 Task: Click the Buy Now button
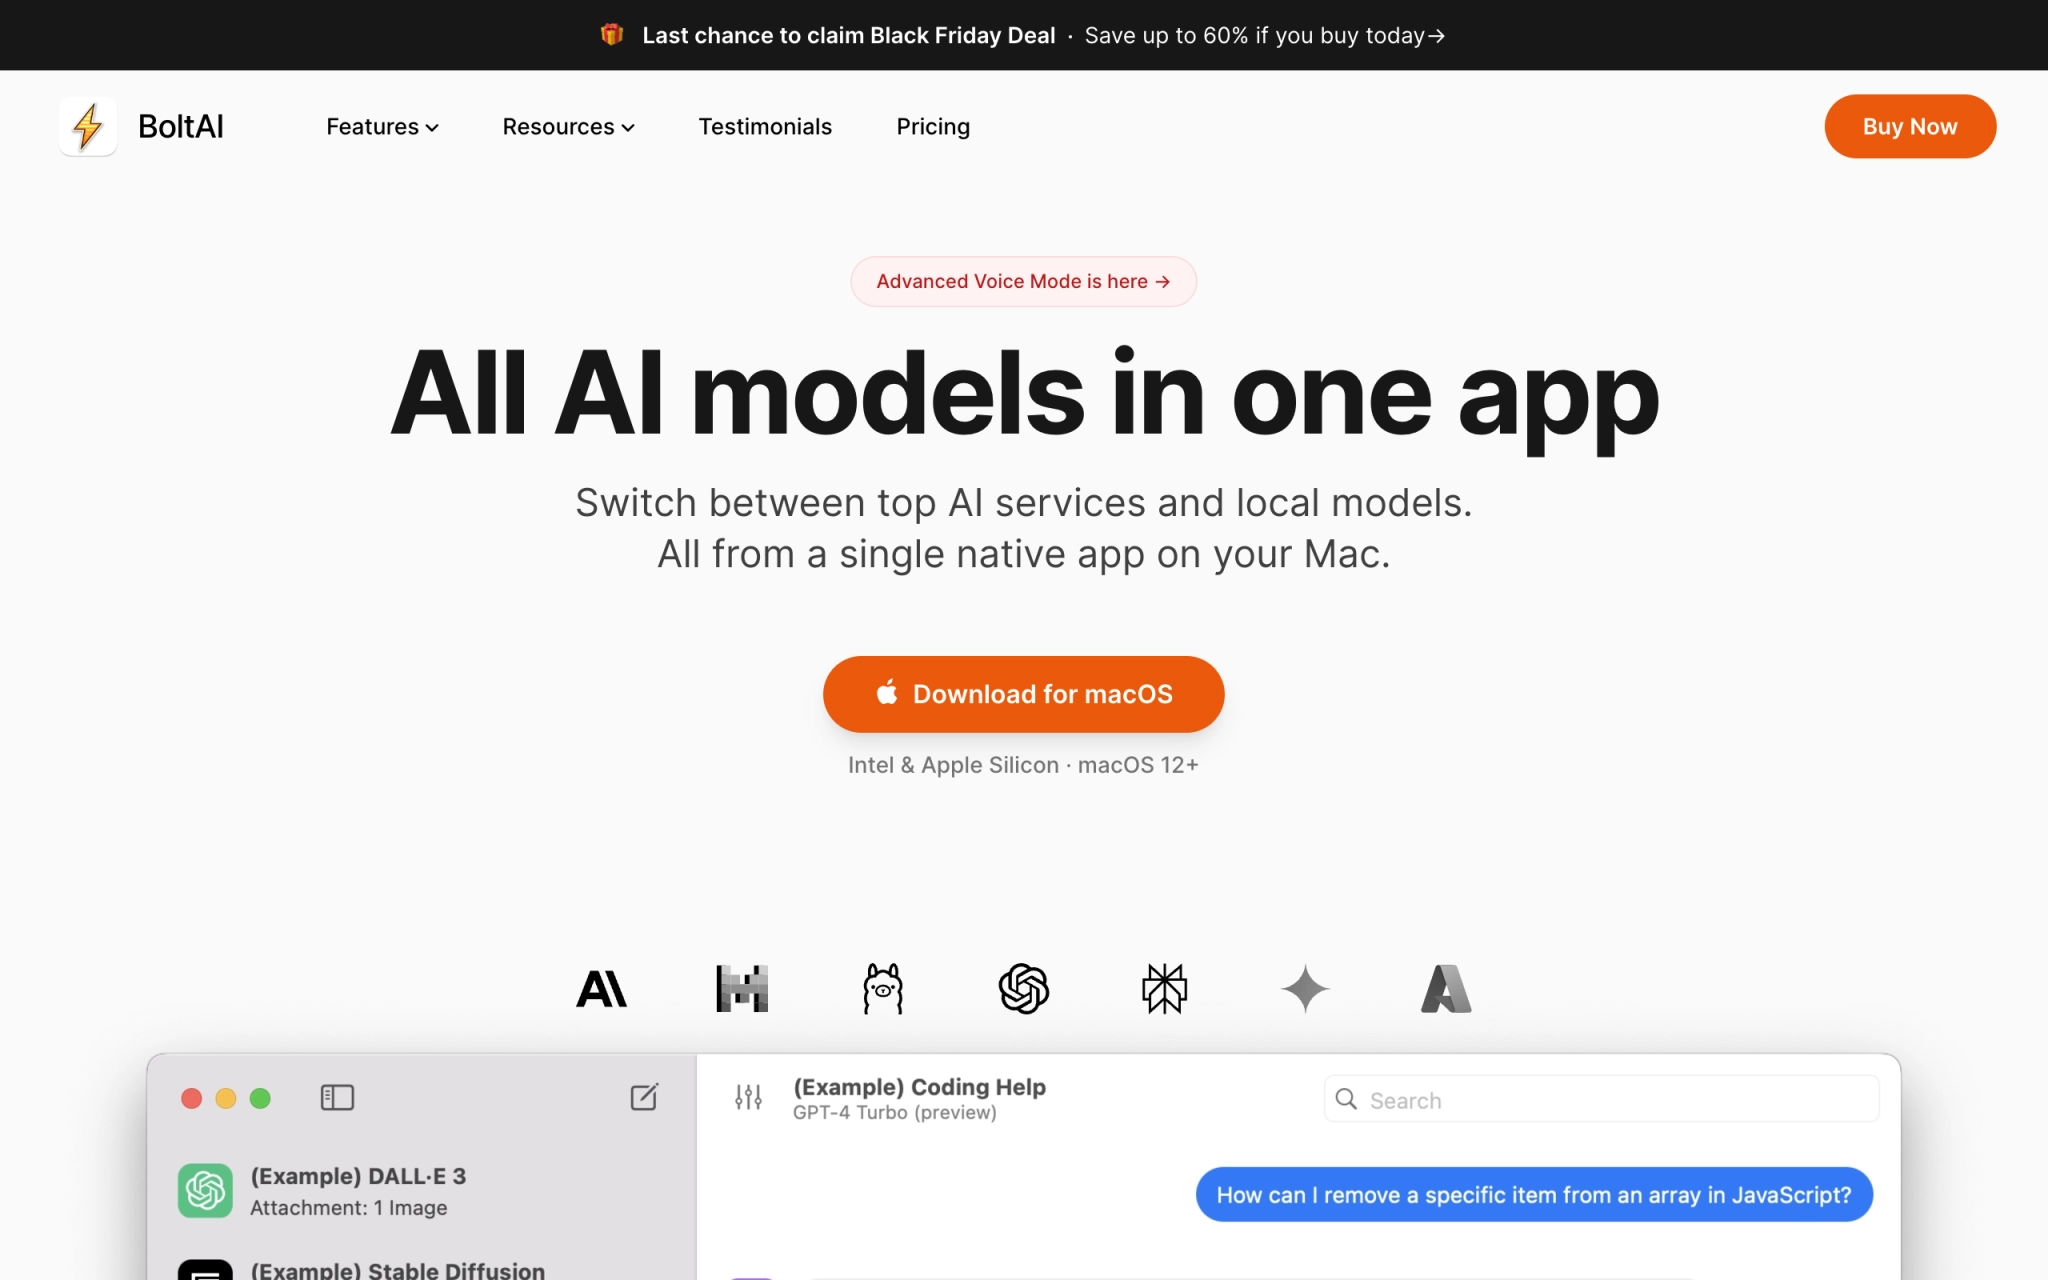(1910, 126)
